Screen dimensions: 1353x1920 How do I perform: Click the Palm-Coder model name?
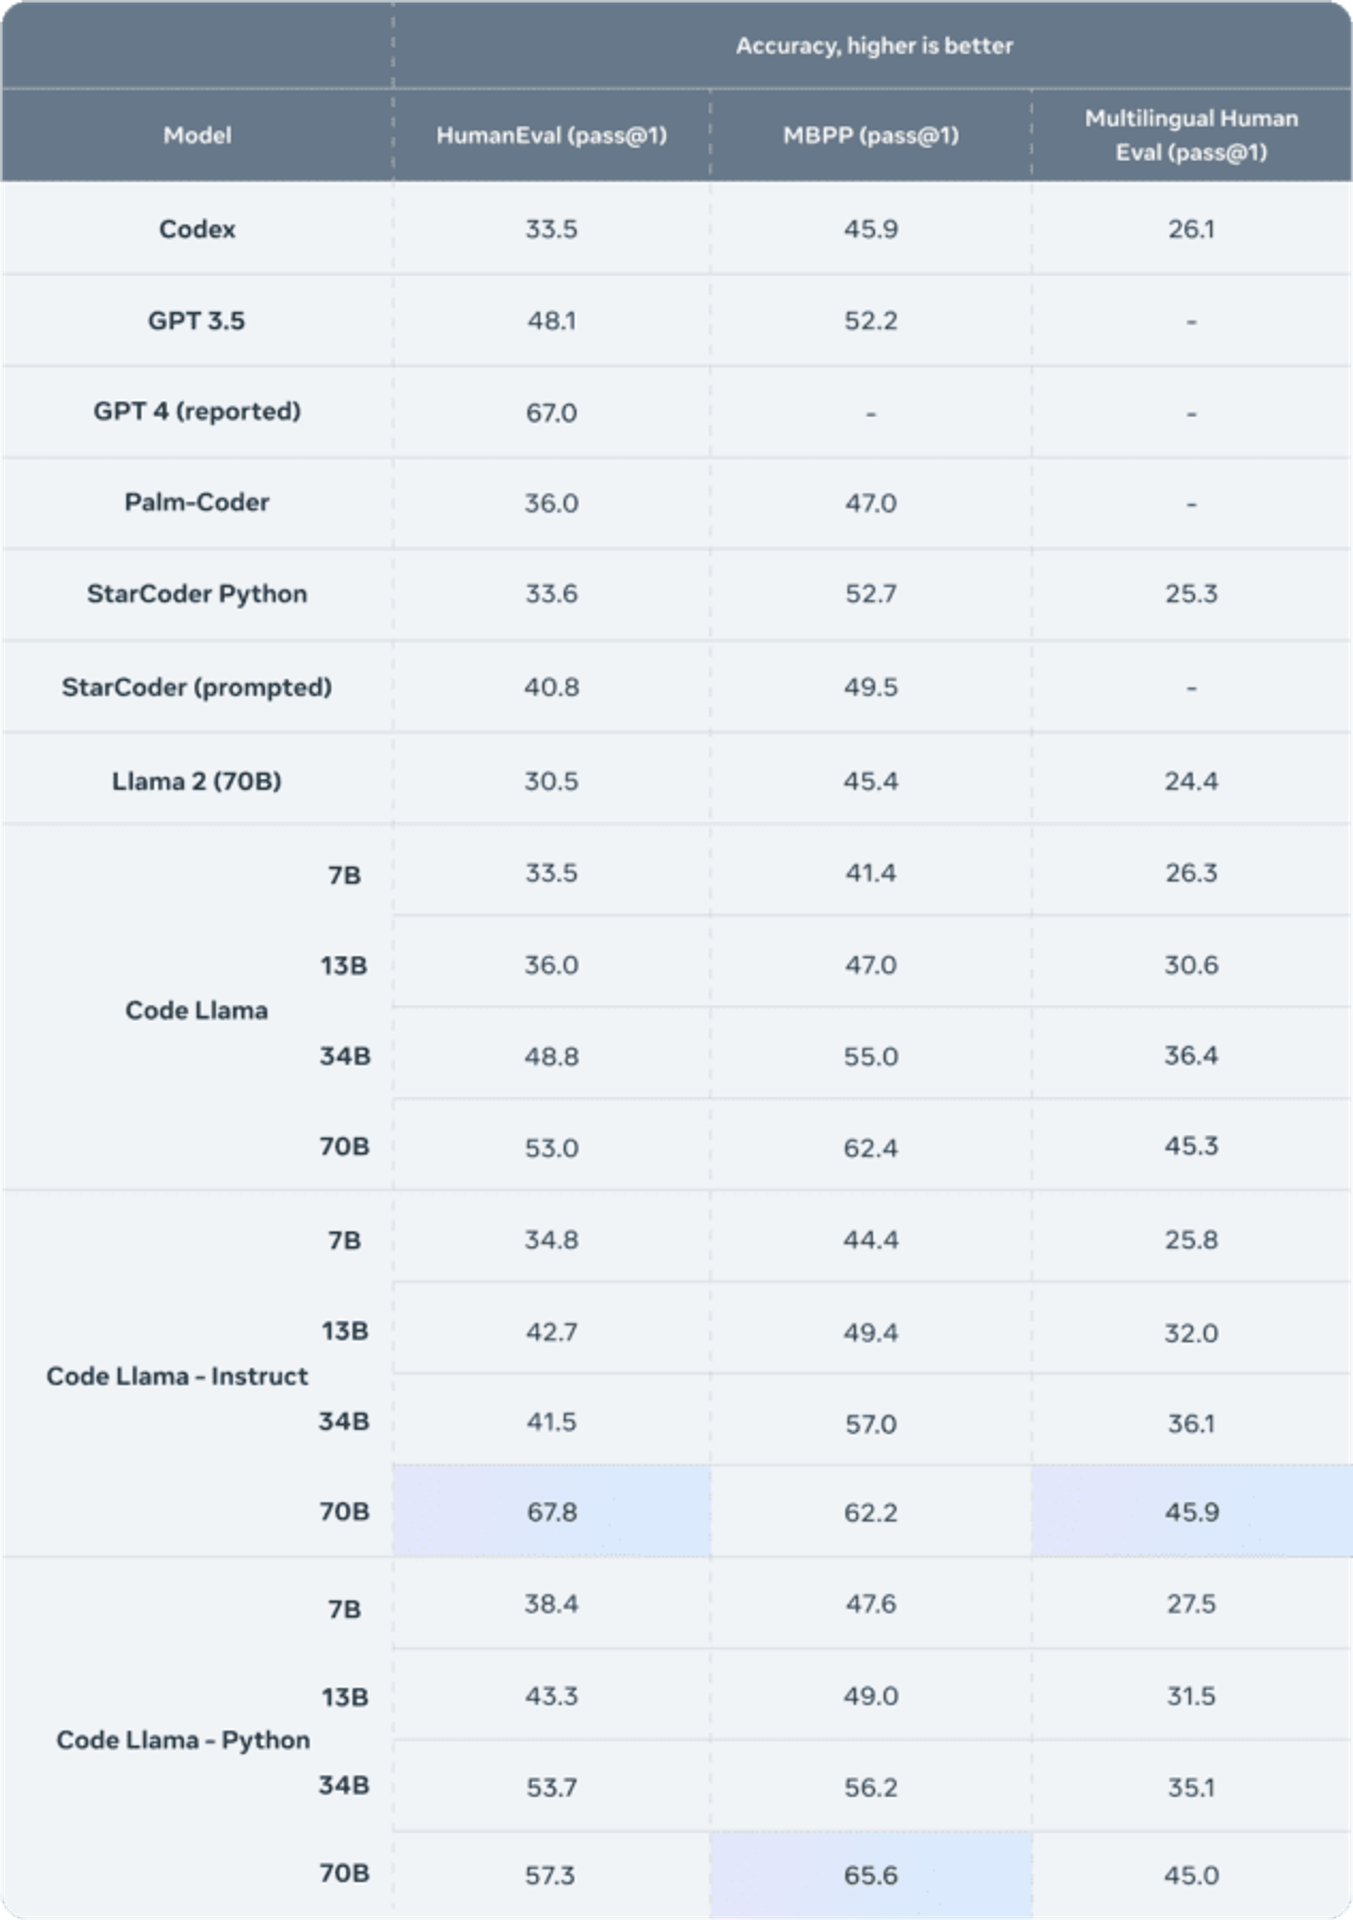click(x=197, y=502)
